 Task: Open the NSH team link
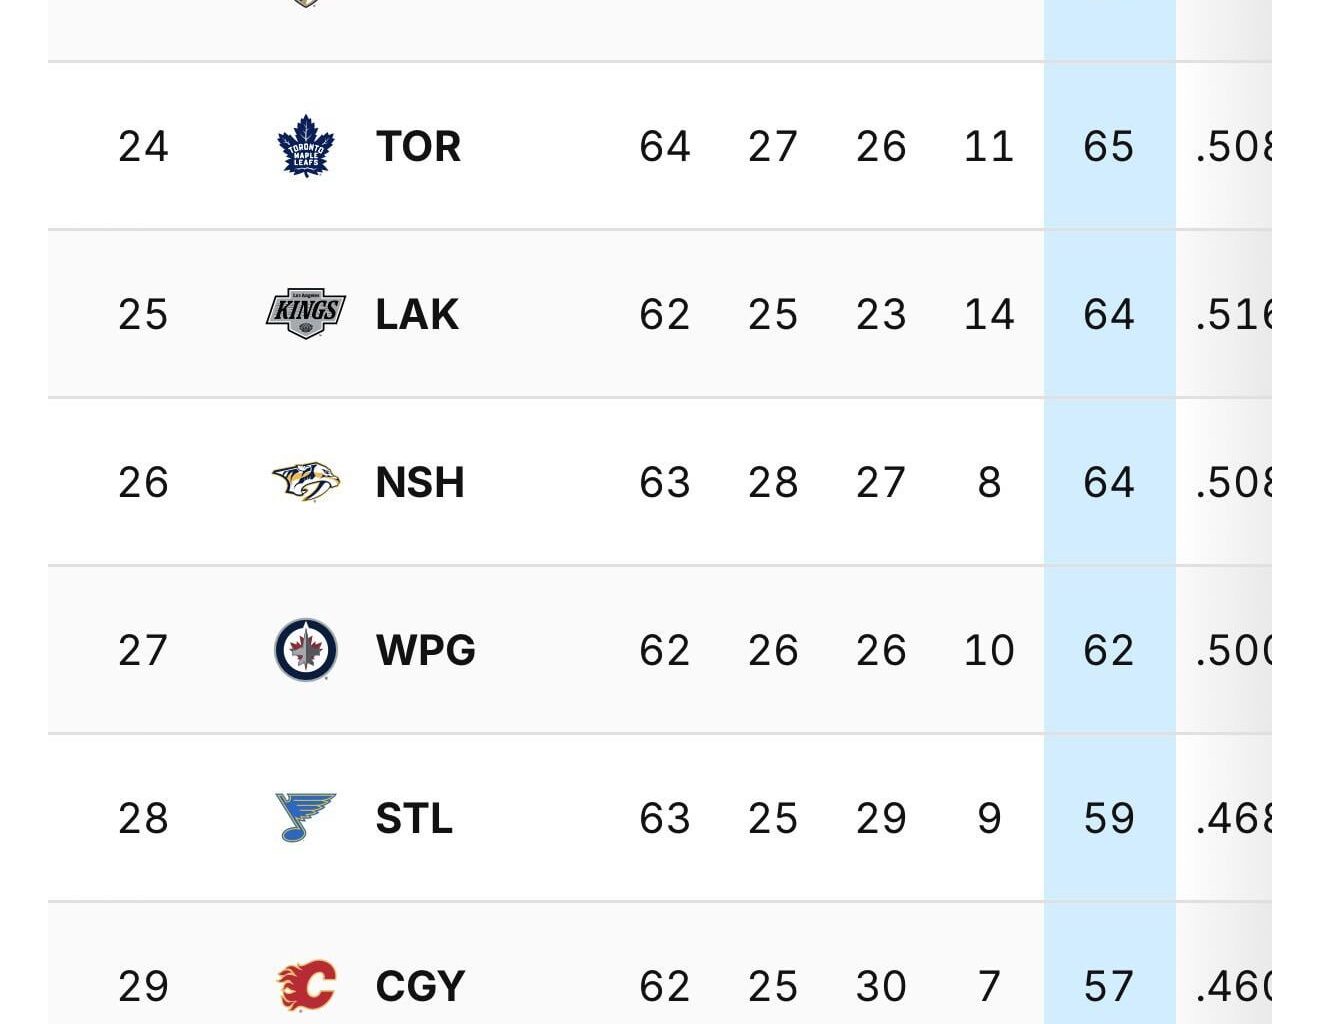click(419, 482)
